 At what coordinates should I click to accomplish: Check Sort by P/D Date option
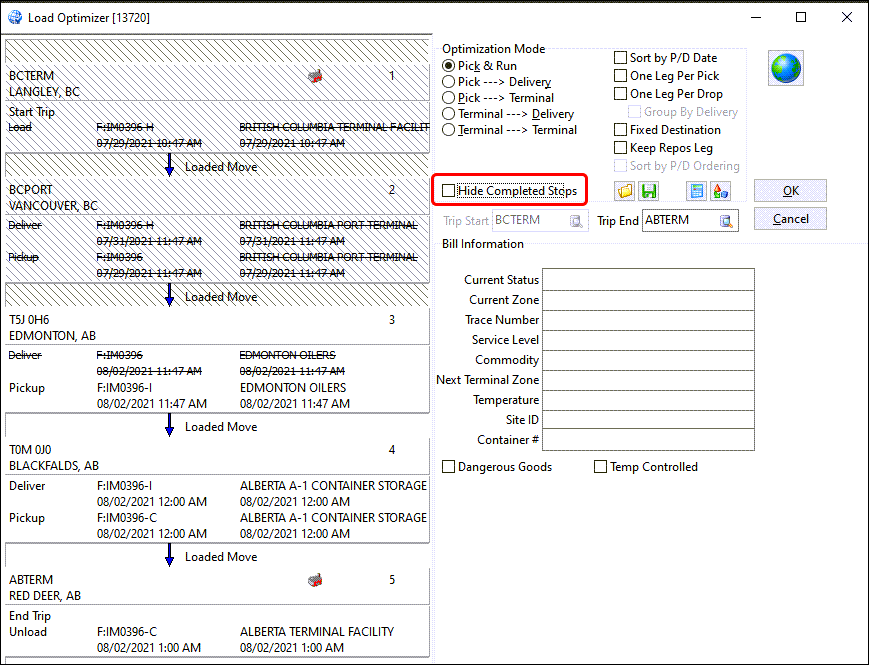point(621,58)
